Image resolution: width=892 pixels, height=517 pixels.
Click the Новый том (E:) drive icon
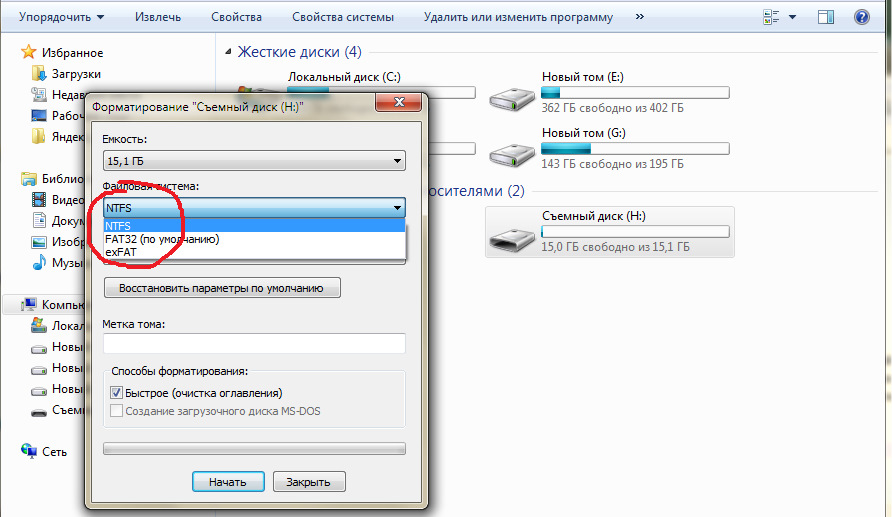click(x=512, y=98)
